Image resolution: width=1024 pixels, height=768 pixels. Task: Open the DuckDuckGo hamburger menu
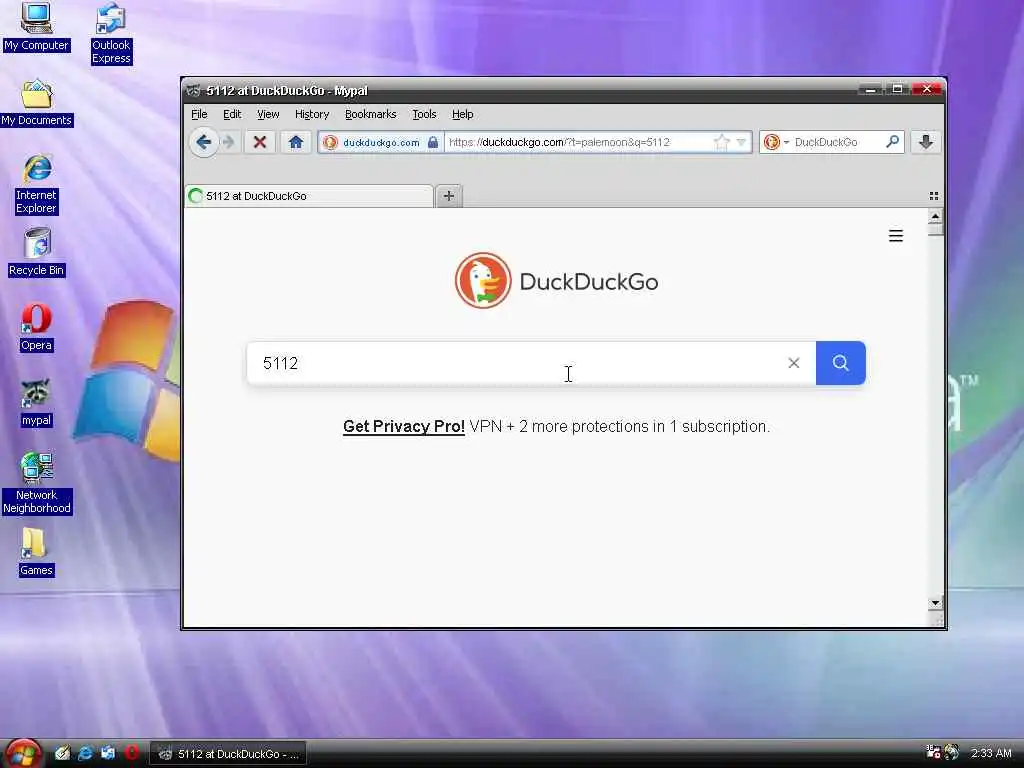pyautogui.click(x=896, y=236)
